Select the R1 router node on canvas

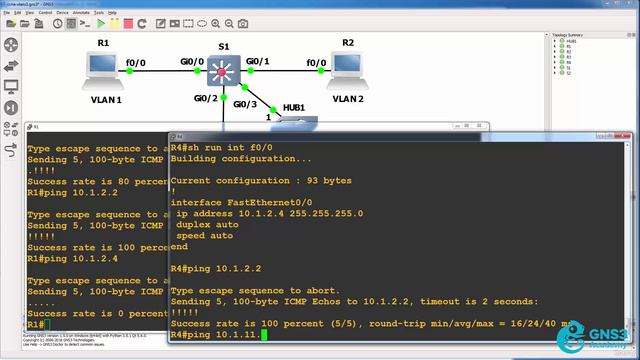[102, 70]
